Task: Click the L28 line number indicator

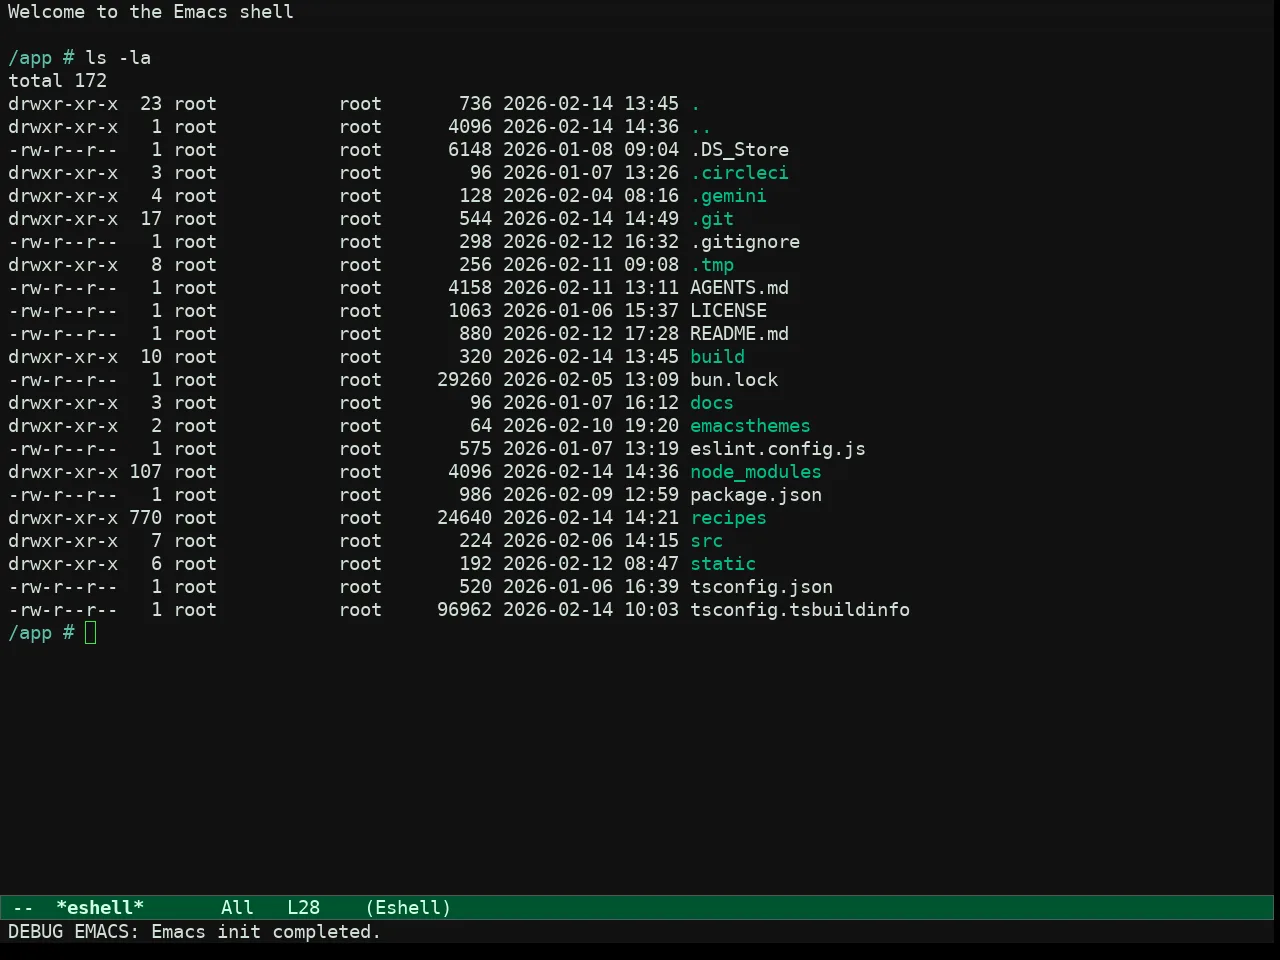Action: click(303, 908)
